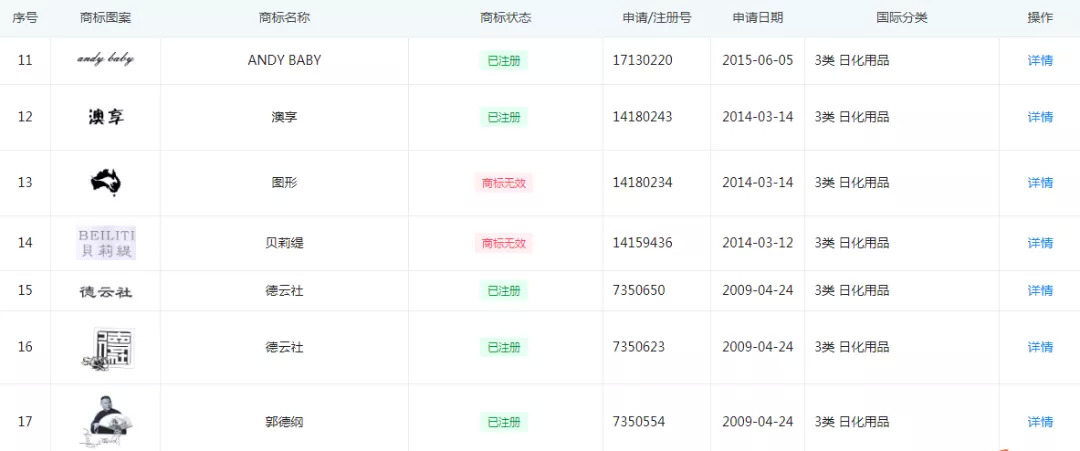Click the 德云社 handwritten logo in row 15

pos(106,291)
